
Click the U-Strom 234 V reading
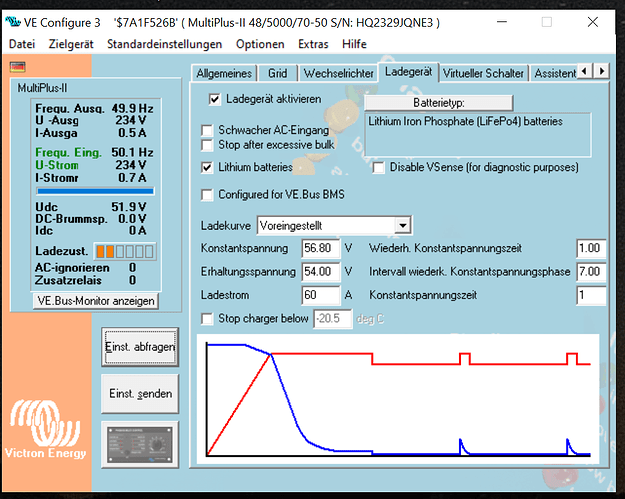[90, 165]
